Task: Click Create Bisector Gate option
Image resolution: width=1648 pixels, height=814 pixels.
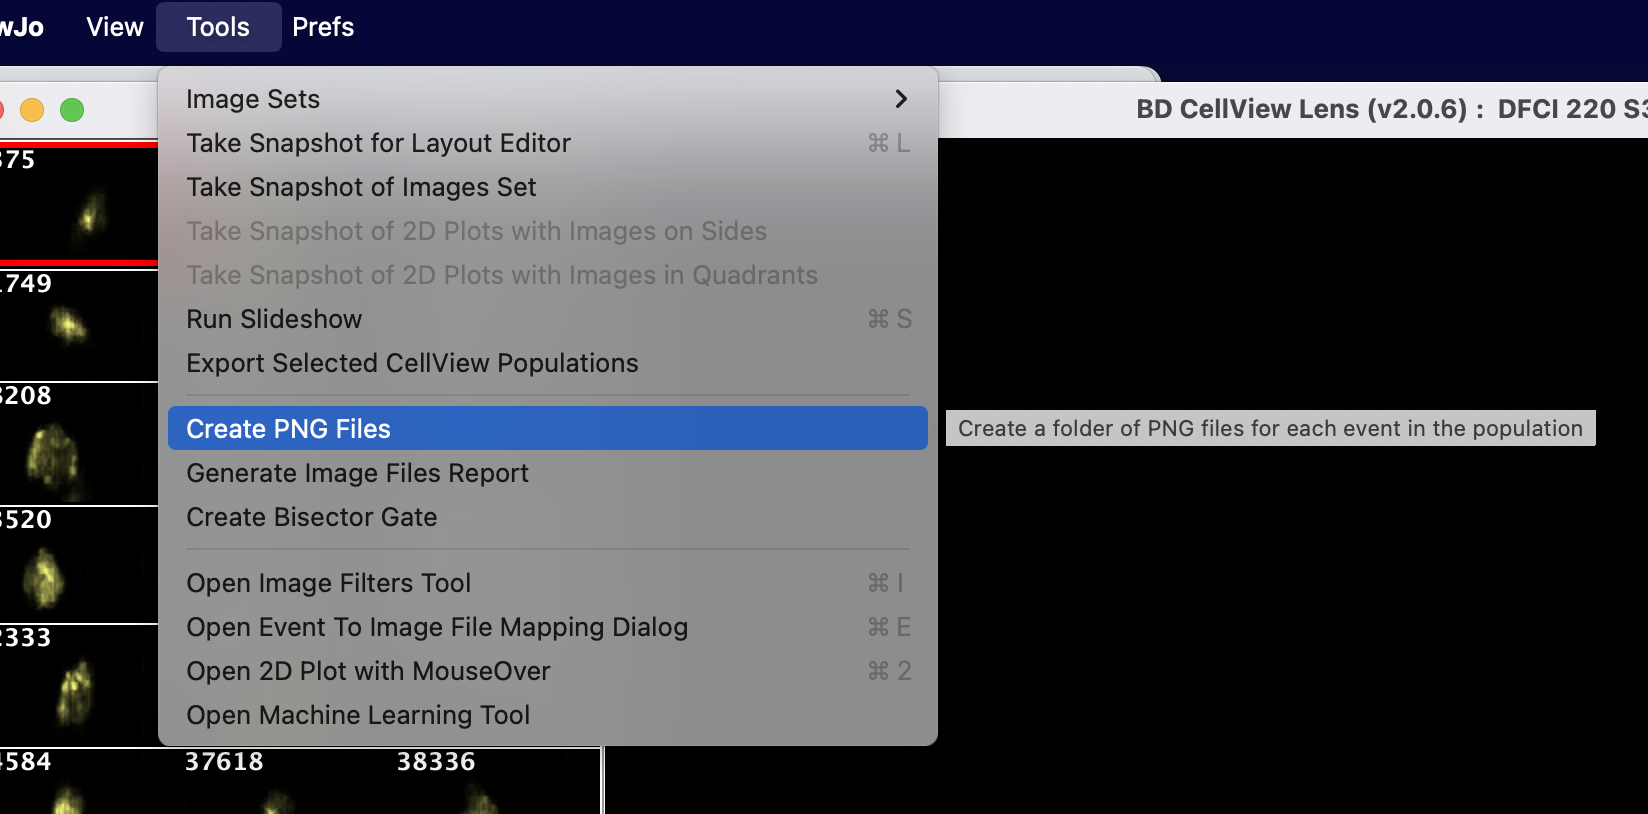Action: point(311,517)
